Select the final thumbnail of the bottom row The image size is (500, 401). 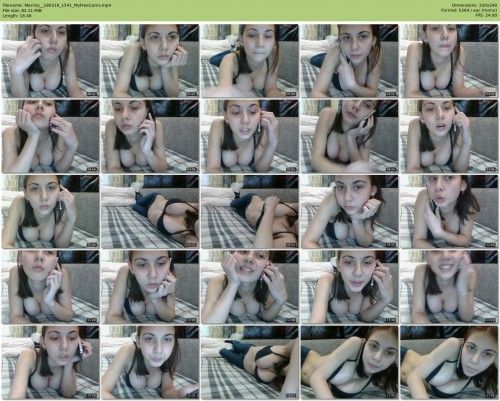coord(449,363)
